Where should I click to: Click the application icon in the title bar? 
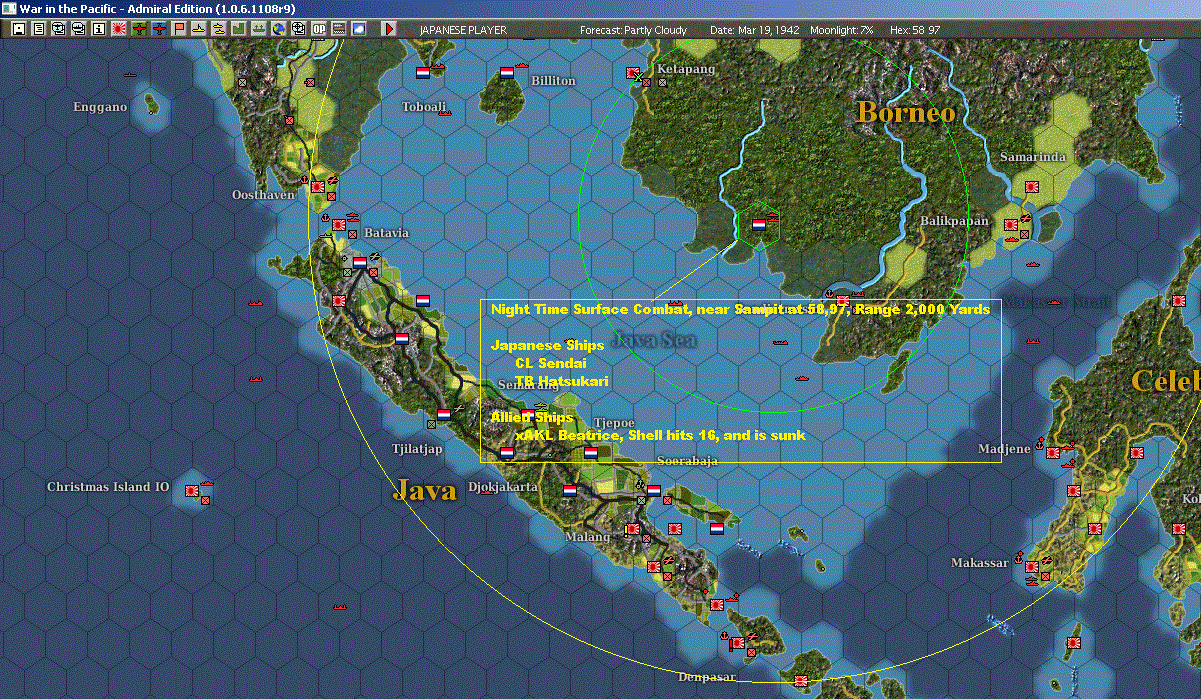9,8
